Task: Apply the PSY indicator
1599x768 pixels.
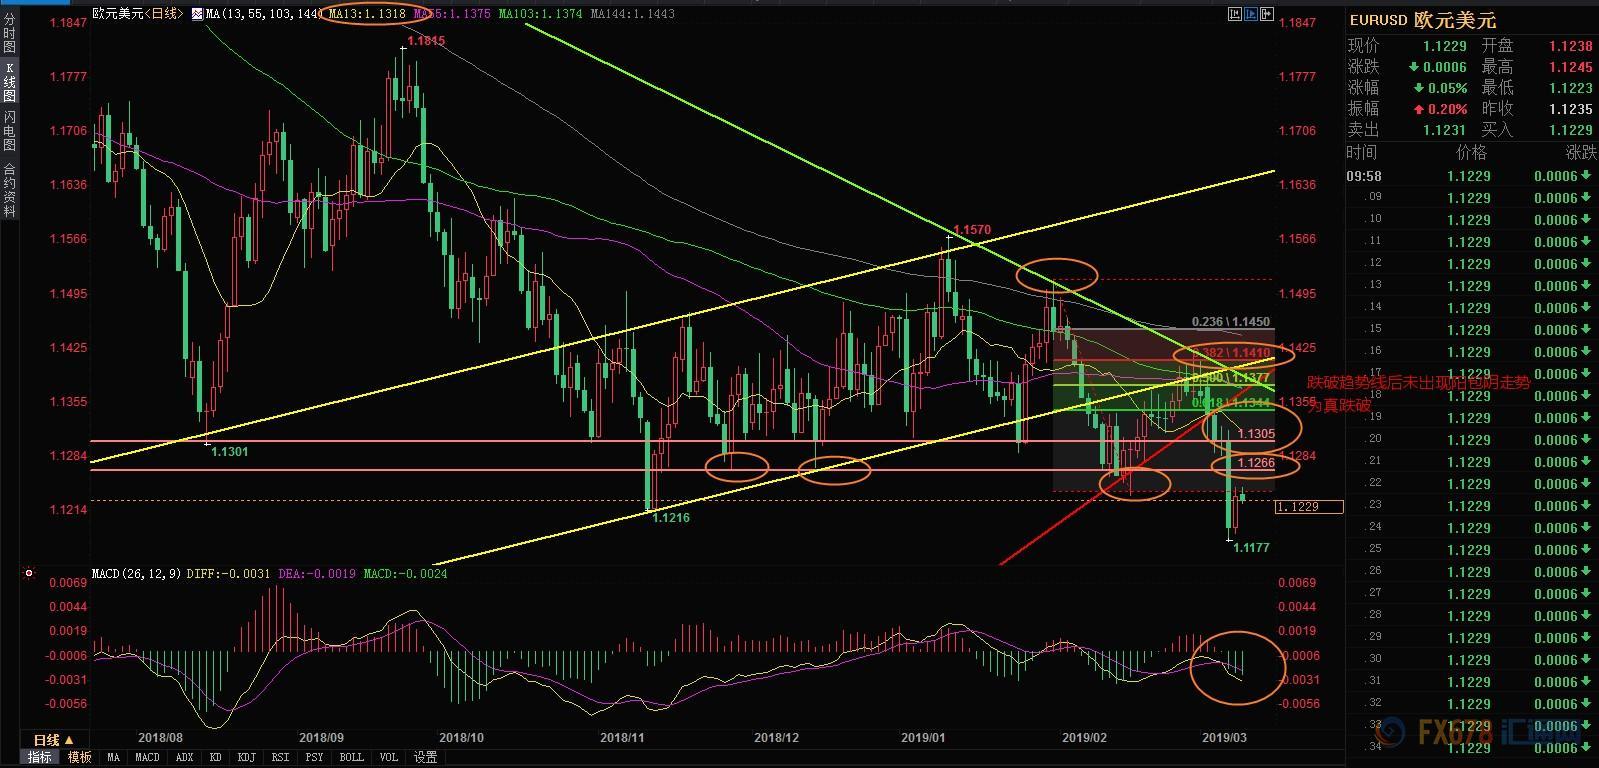Action: pyautogui.click(x=314, y=758)
